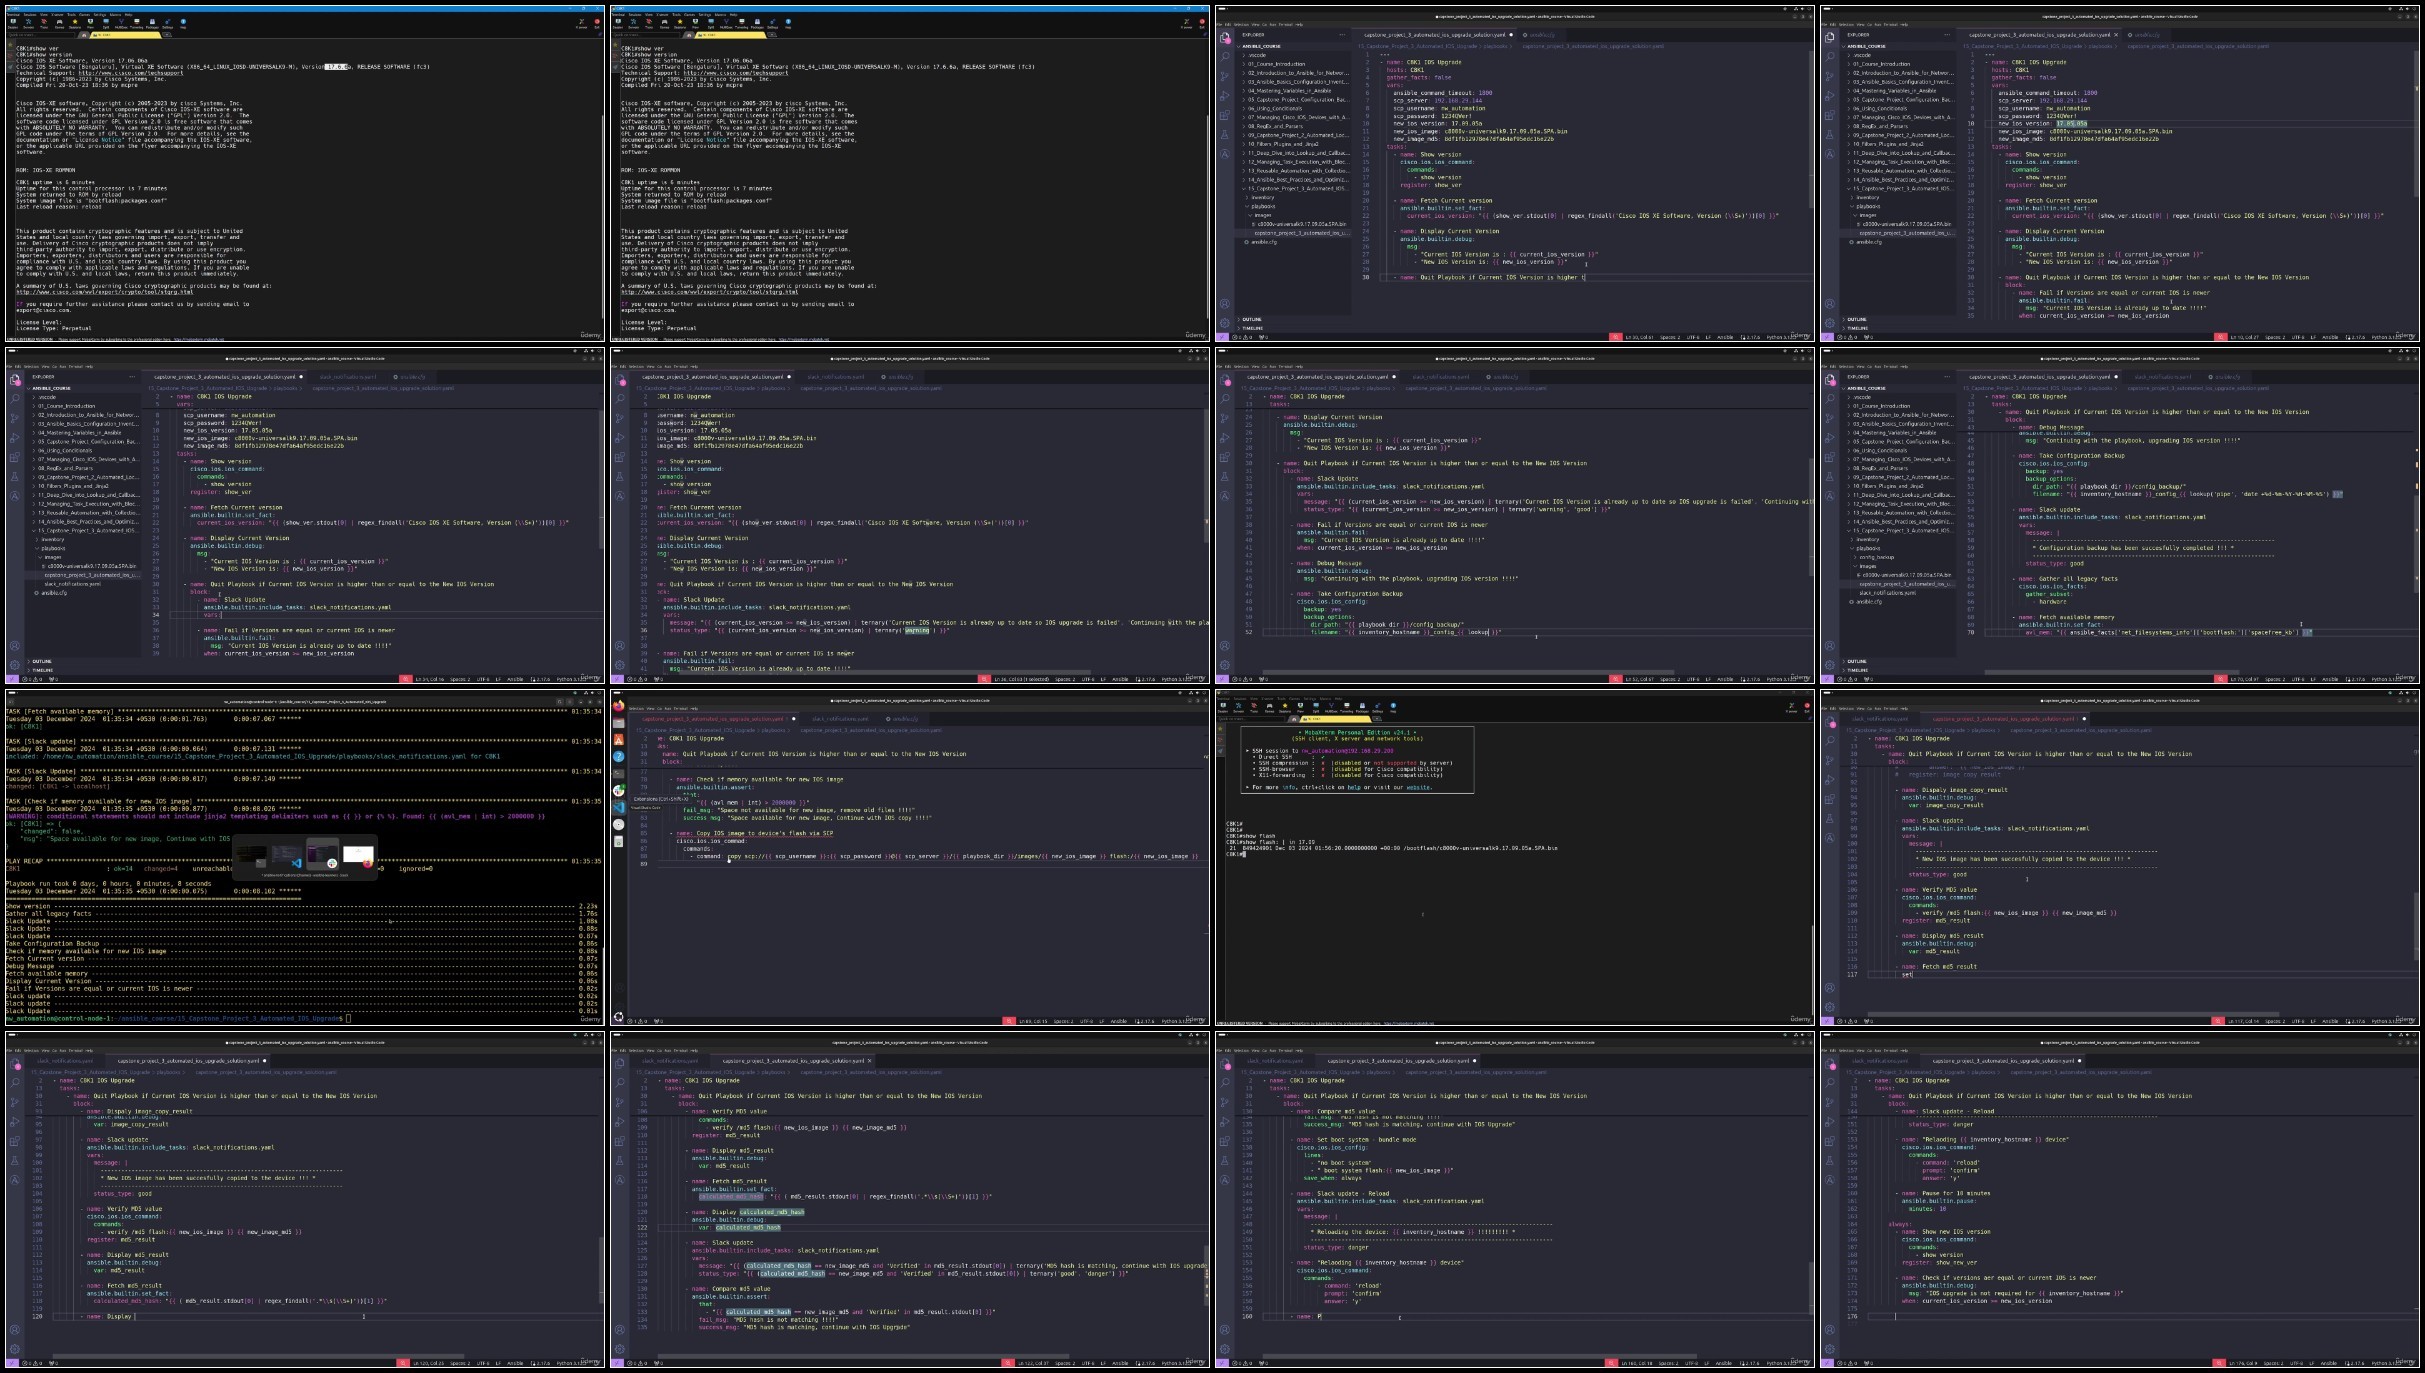
Task: Open Search view in the line-30 editor frame
Action: (x=1225, y=57)
